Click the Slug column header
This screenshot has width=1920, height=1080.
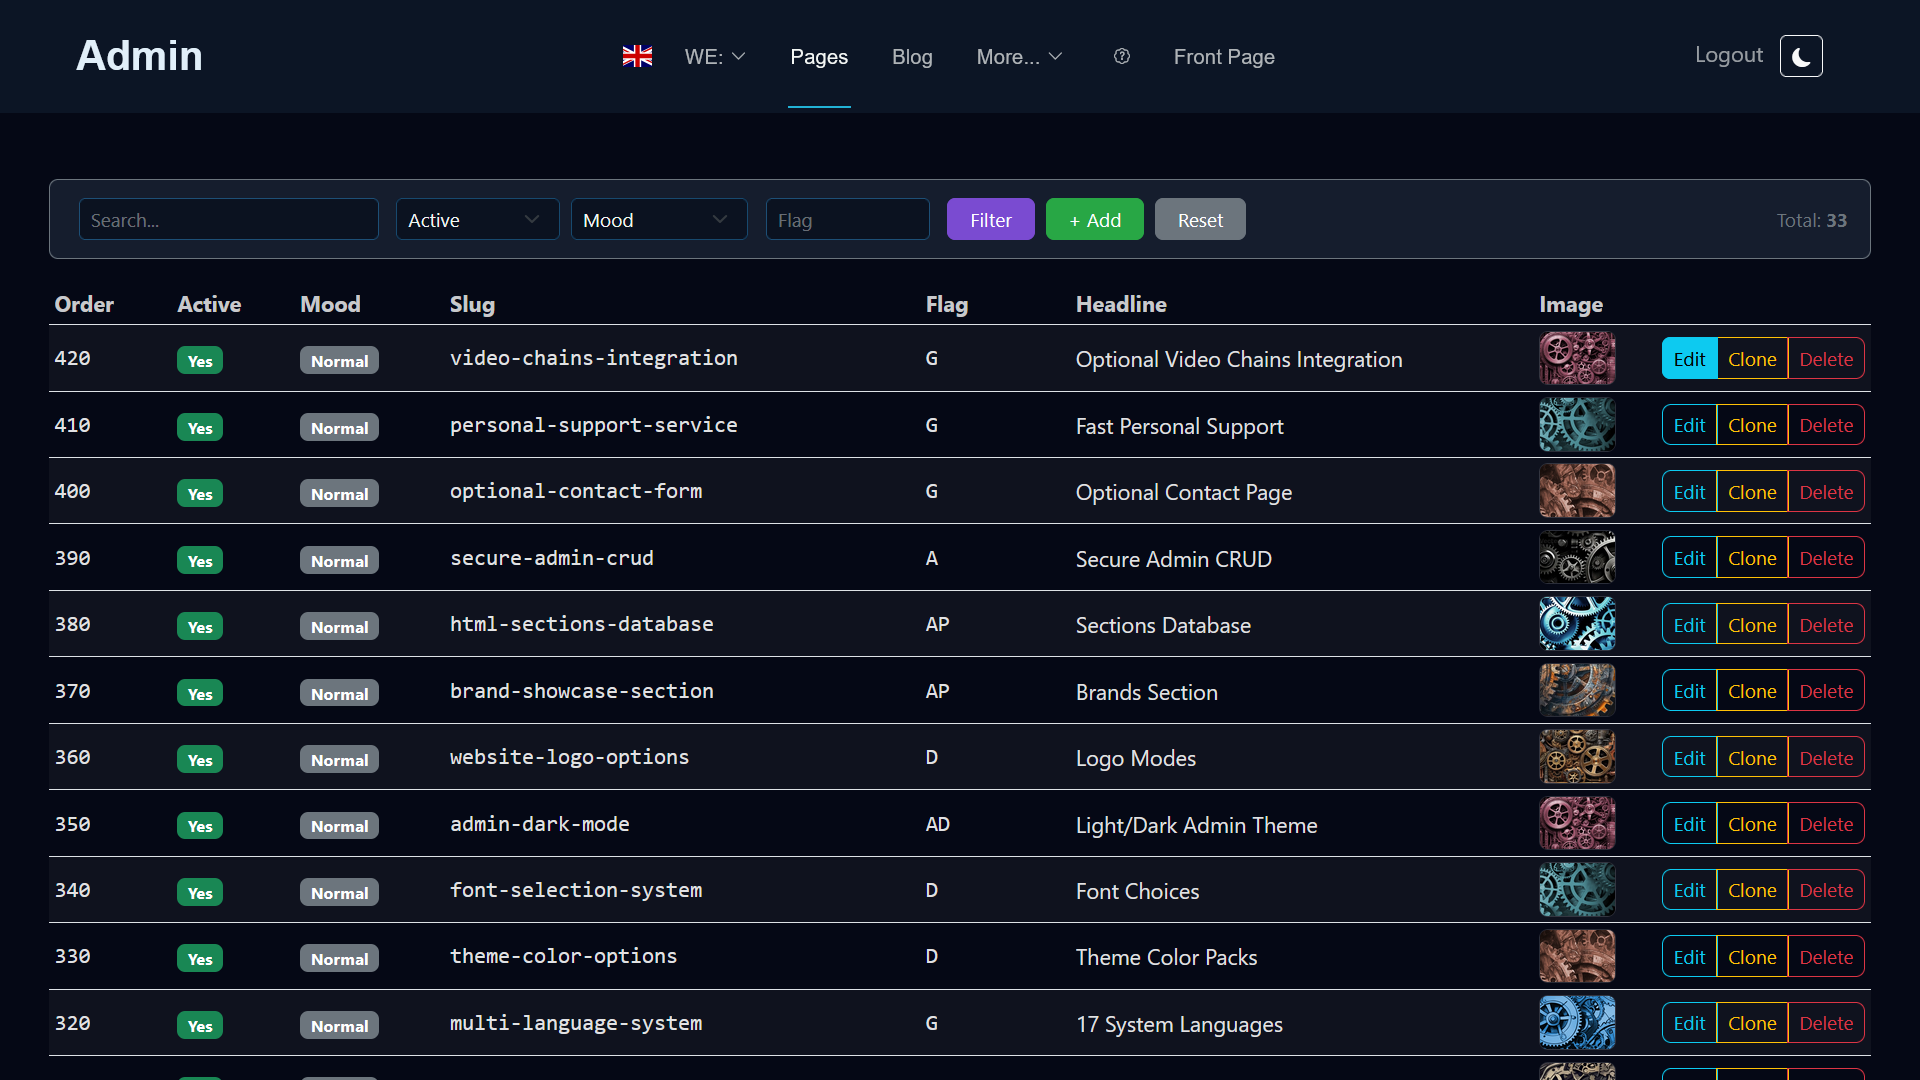[472, 304]
